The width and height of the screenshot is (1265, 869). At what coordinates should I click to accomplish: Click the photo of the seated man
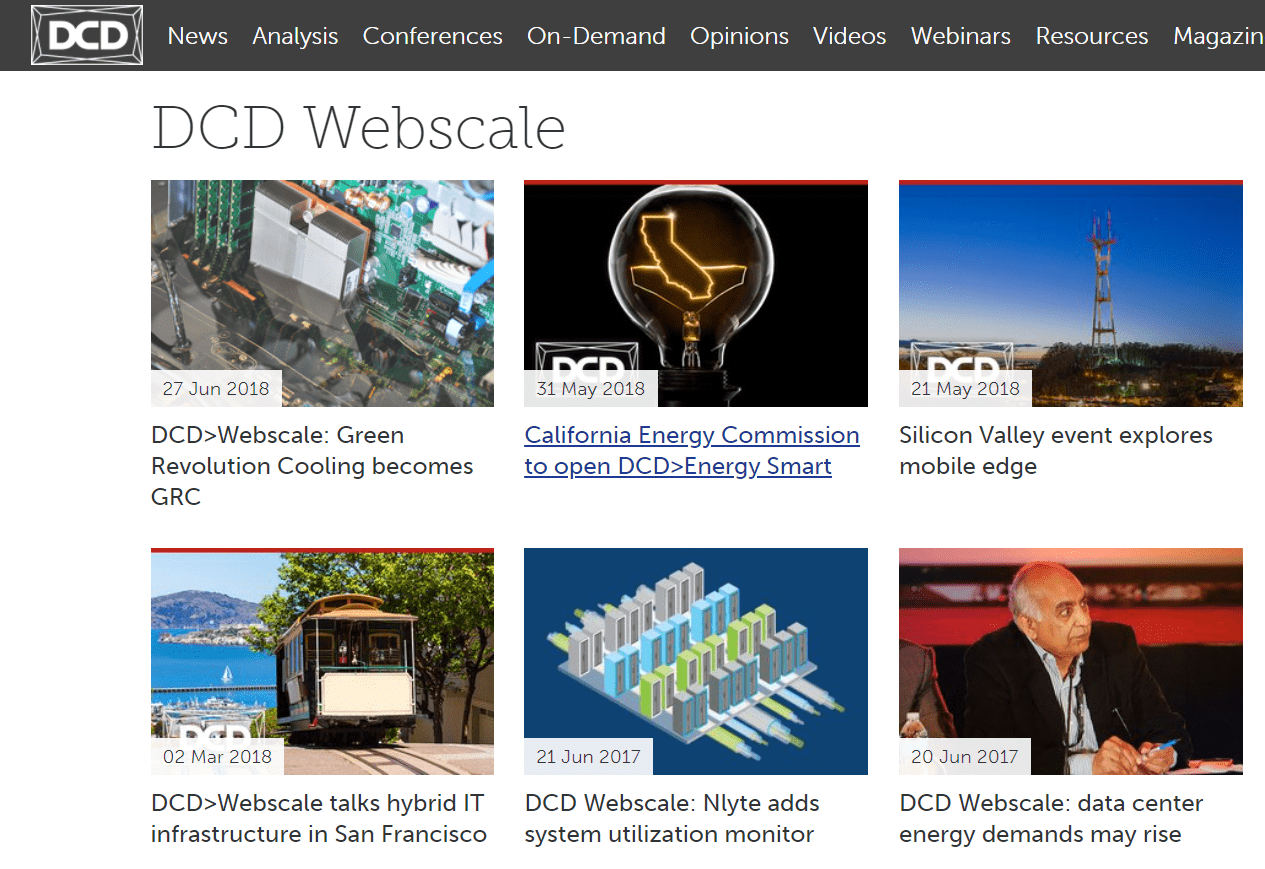click(1071, 661)
